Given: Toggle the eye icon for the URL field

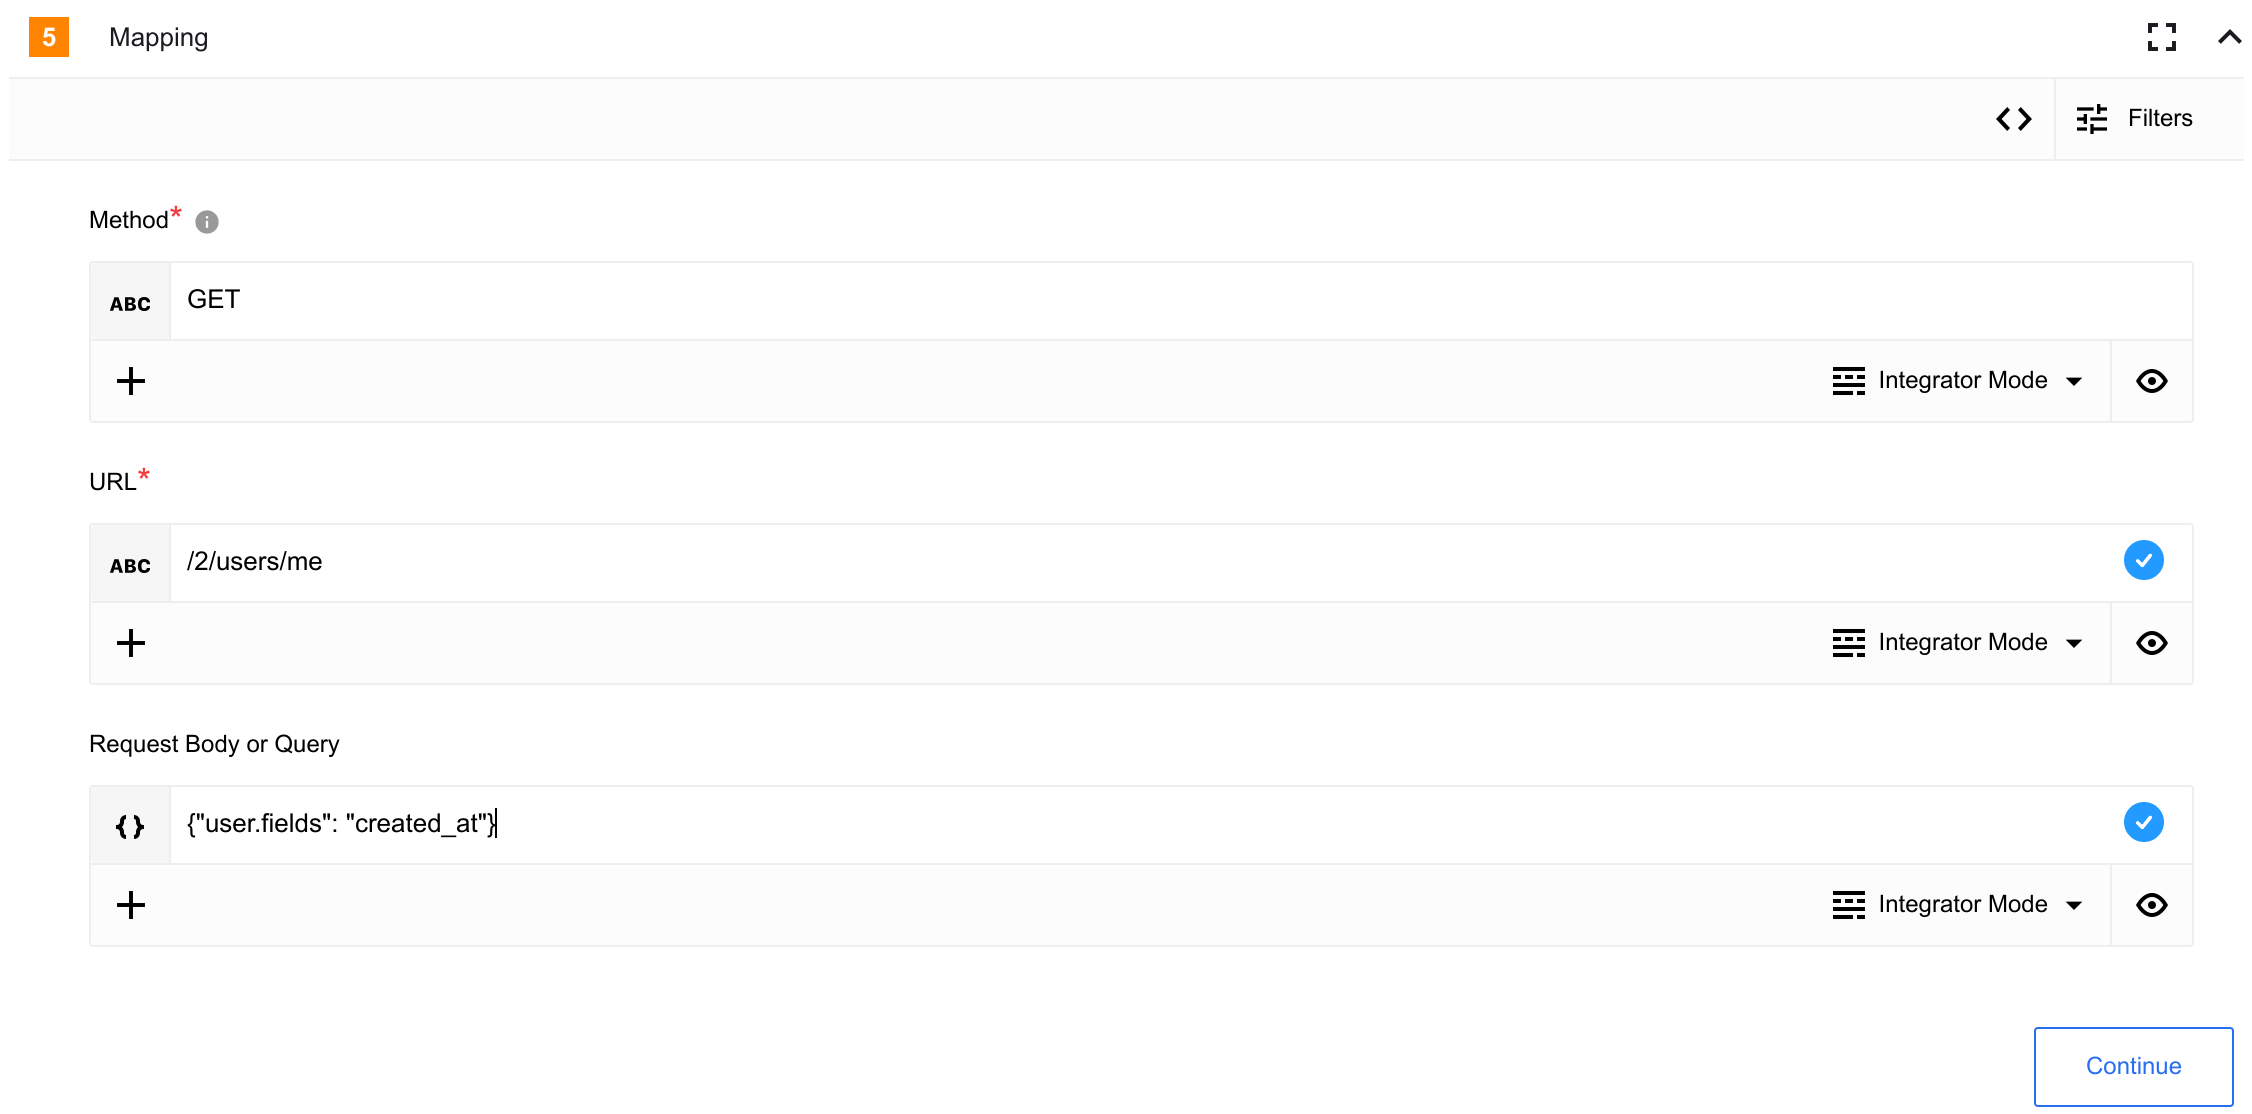Looking at the screenshot, I should (x=2151, y=642).
